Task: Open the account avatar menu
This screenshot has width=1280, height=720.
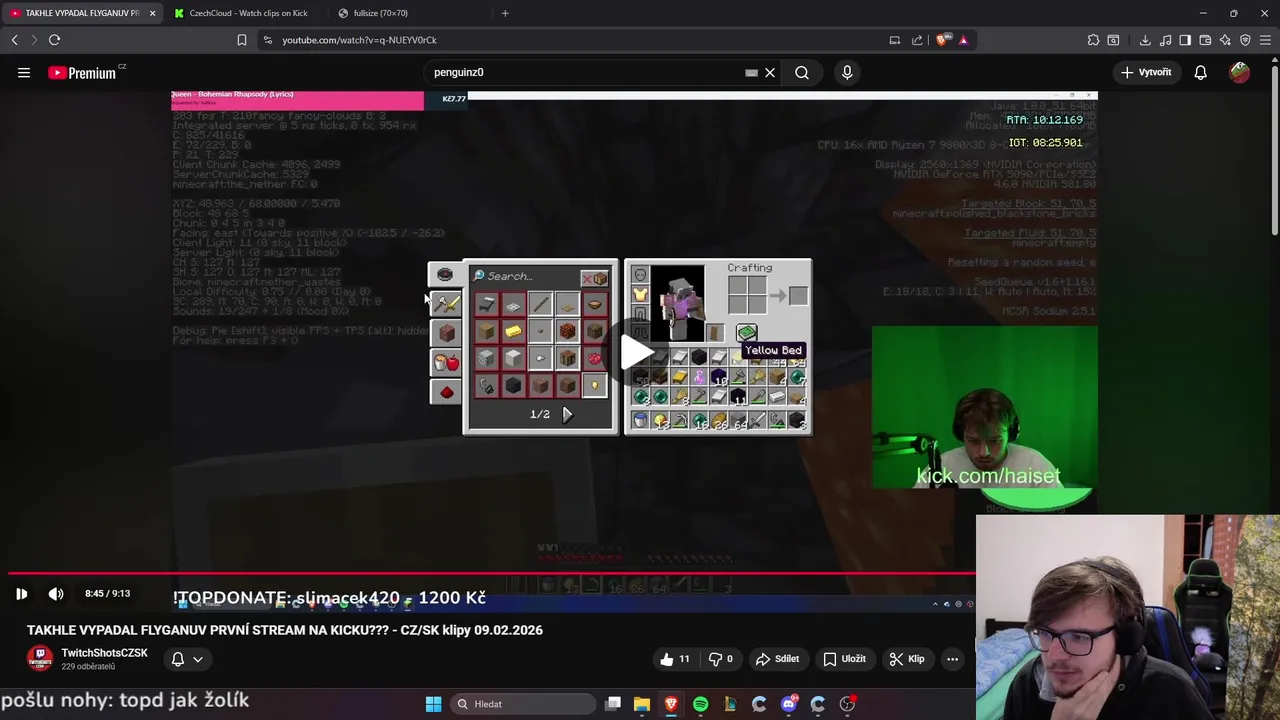Action: 1239,72
